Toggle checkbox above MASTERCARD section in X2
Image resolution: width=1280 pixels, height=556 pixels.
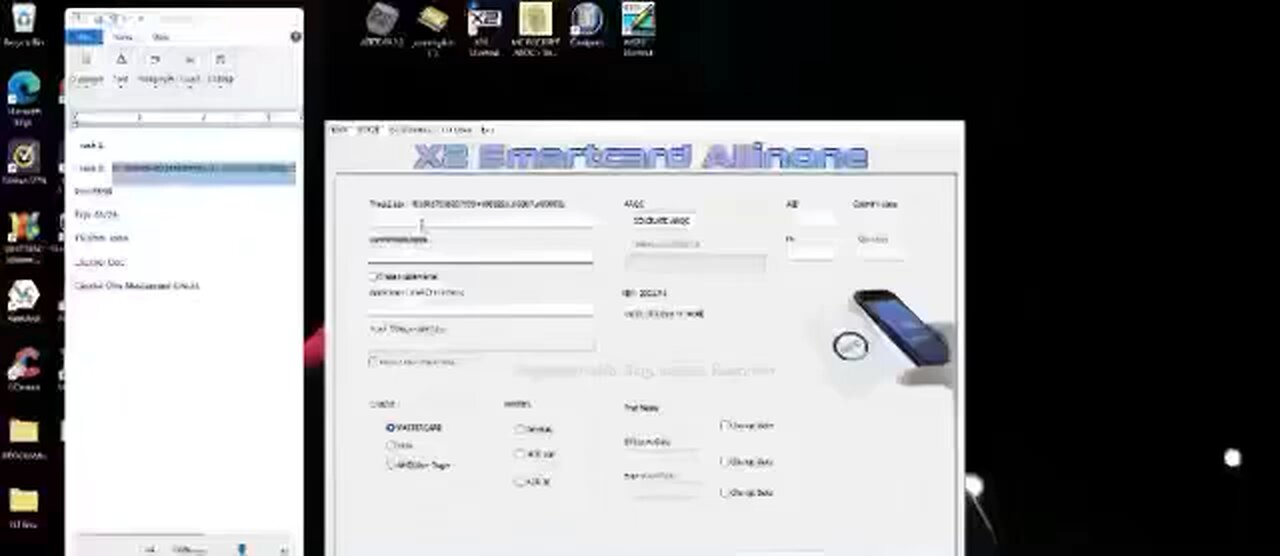[374, 361]
